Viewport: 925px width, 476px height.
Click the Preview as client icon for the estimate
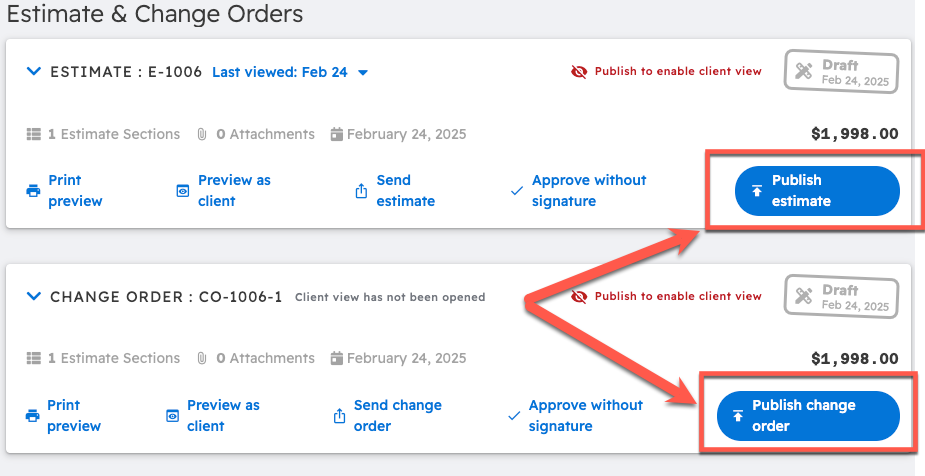182,191
